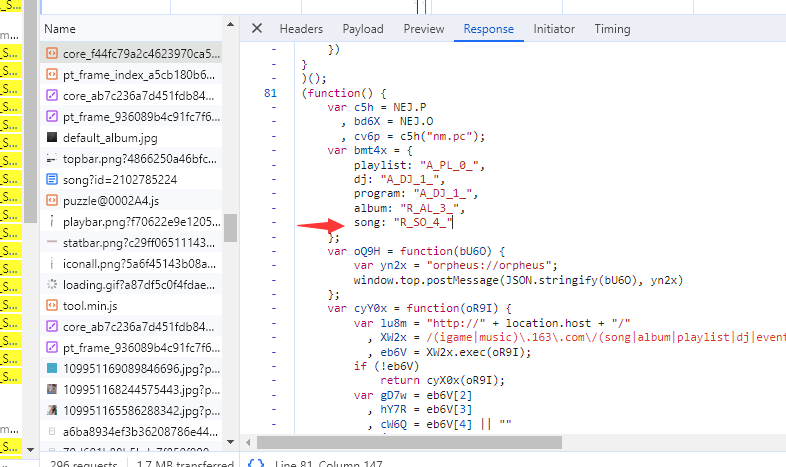Click request list scroll up arrow
Image resolution: width=786 pixels, height=467 pixels.
pyautogui.click(x=231, y=24)
